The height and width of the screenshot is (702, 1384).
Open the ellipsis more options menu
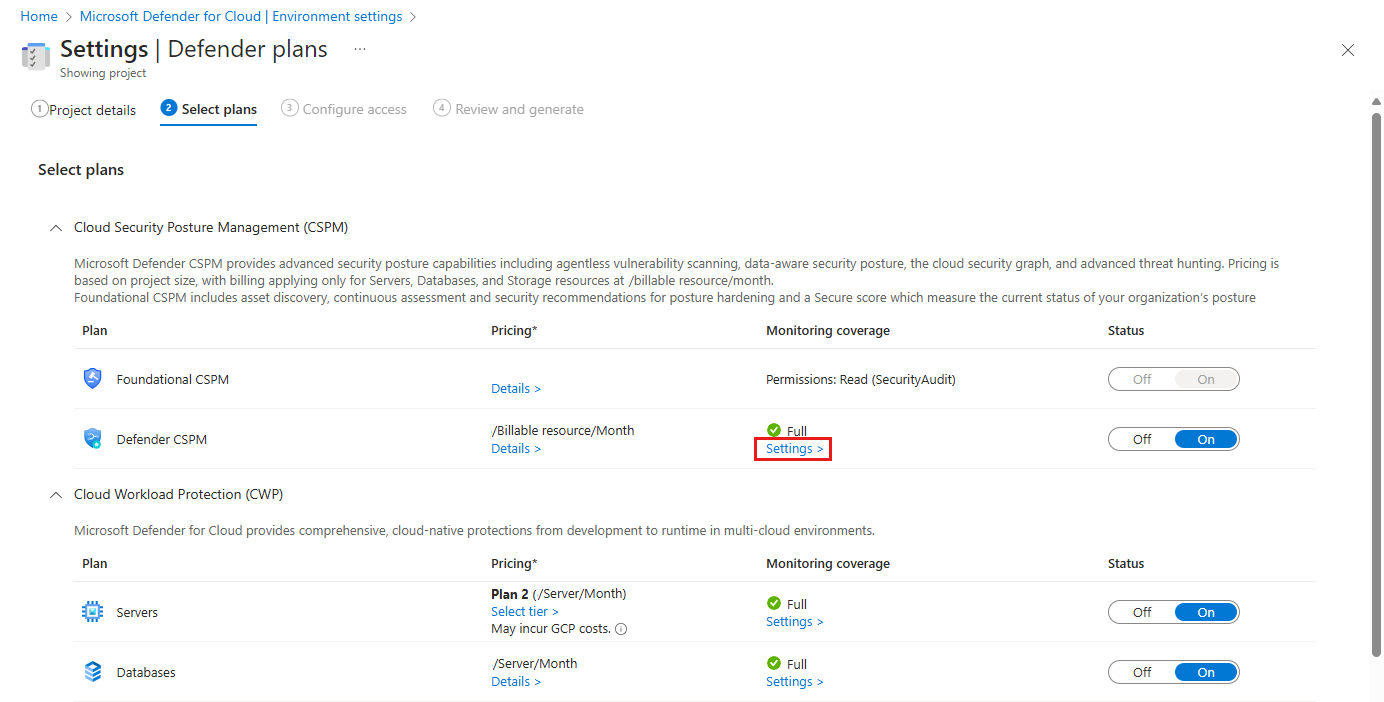tap(360, 49)
